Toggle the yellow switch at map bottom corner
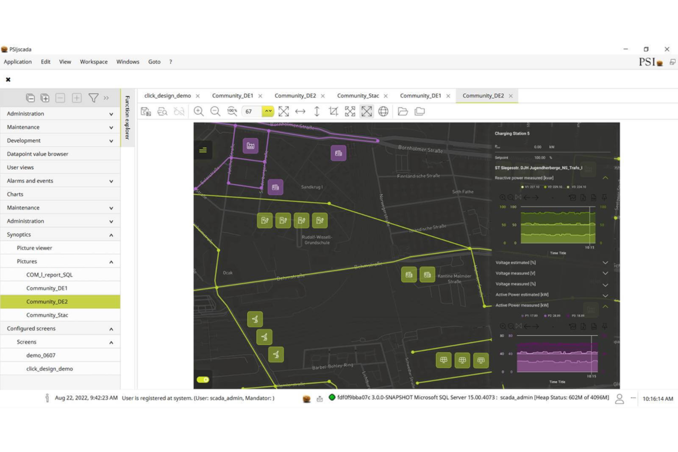The image size is (678, 452). click(203, 380)
